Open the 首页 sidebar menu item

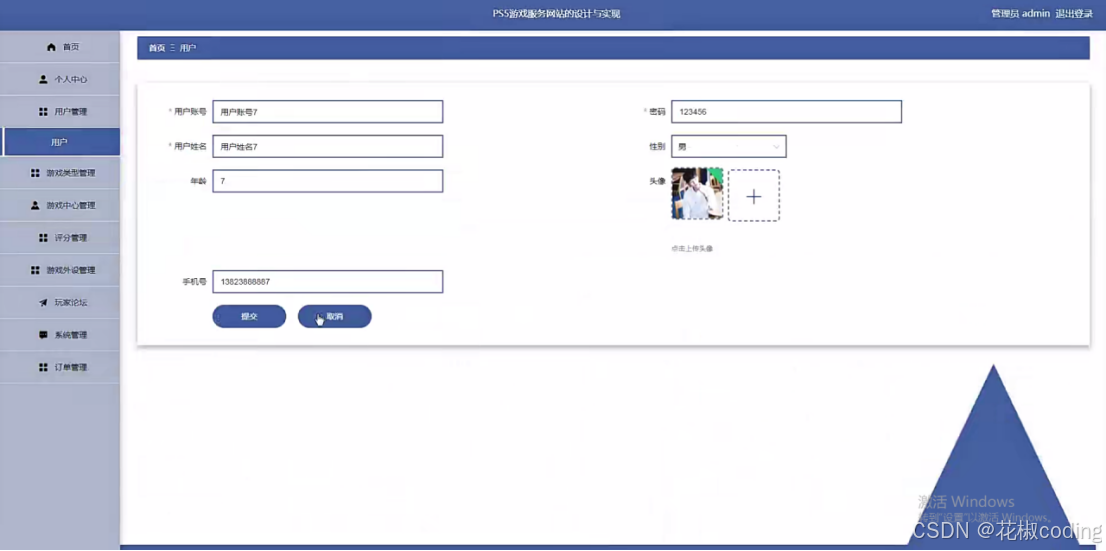[60, 47]
